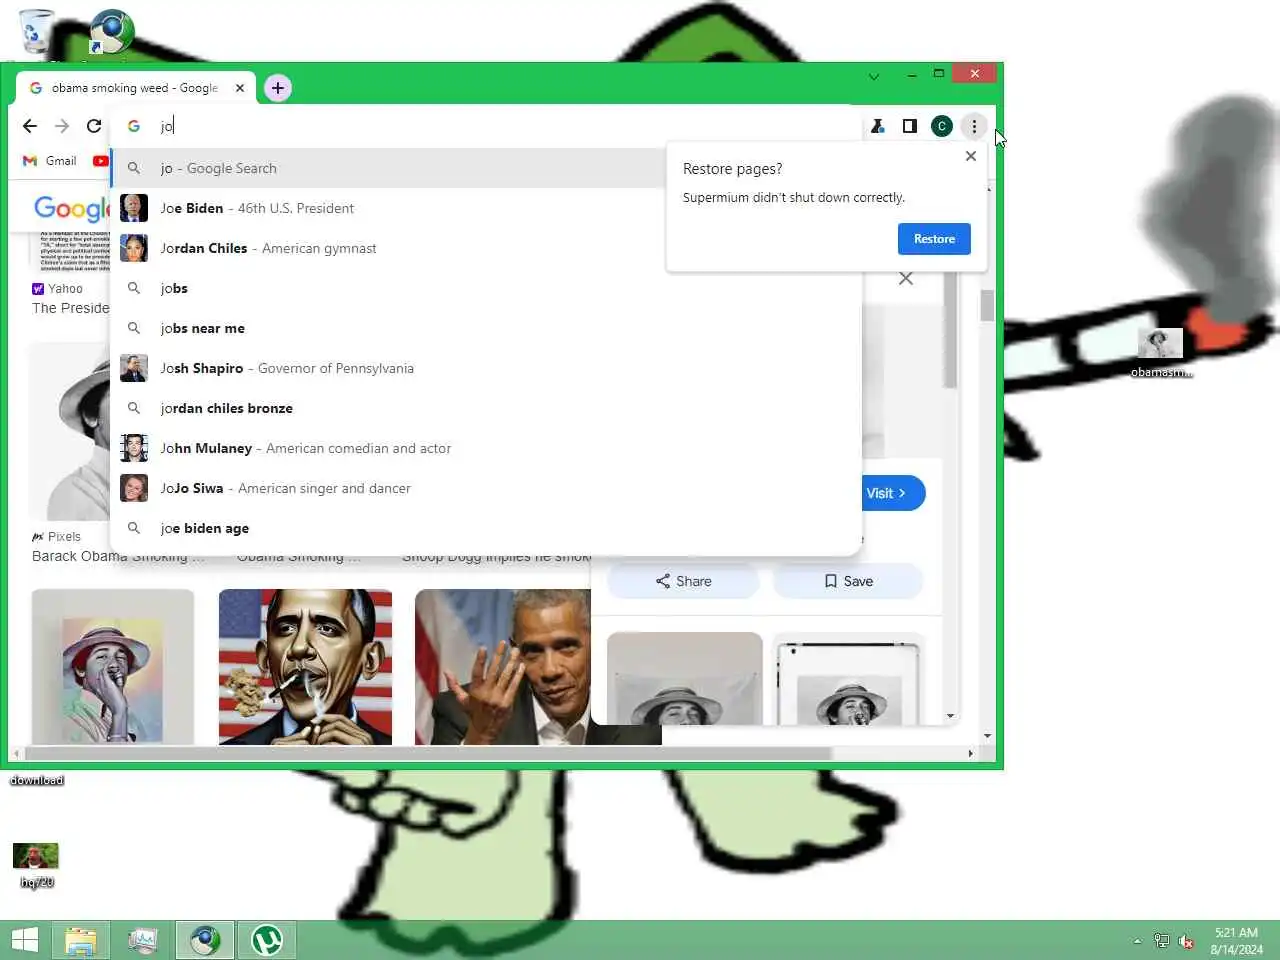Open the browser three-dot menu

click(x=974, y=126)
